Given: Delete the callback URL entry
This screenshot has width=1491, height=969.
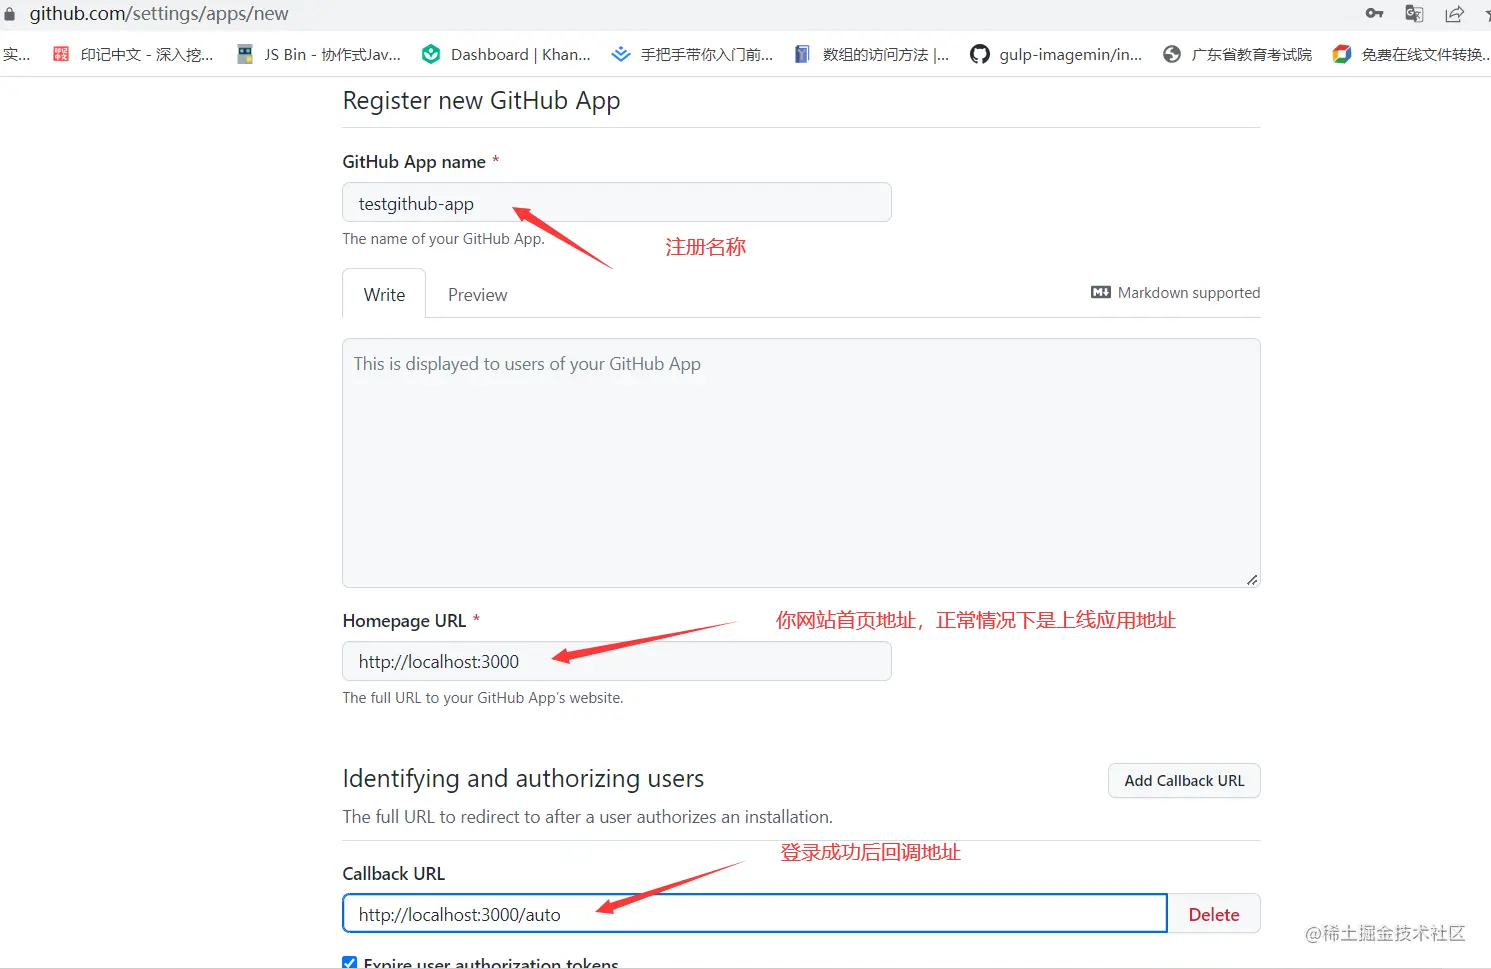Looking at the screenshot, I should click(x=1213, y=914).
